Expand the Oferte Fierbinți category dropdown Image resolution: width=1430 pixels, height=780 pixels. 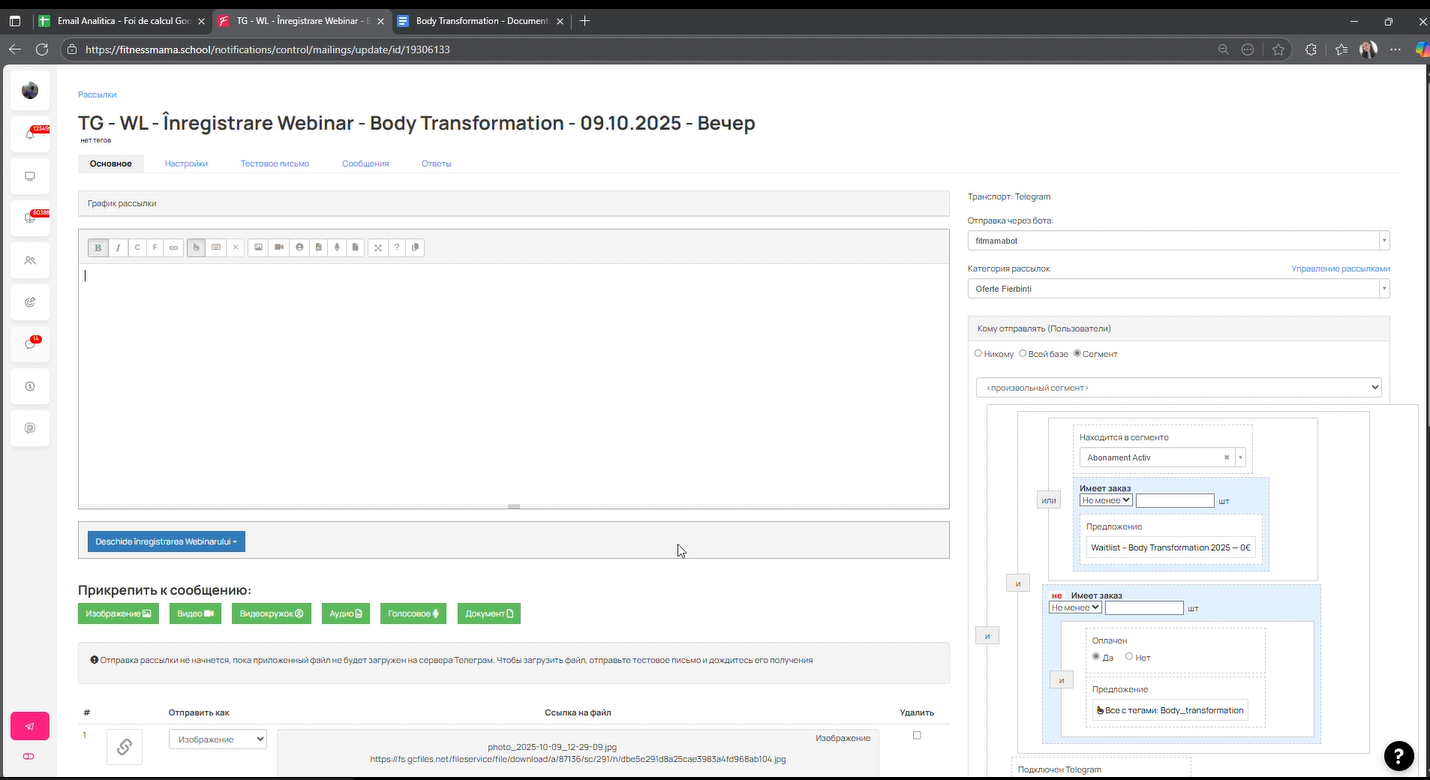point(1178,289)
